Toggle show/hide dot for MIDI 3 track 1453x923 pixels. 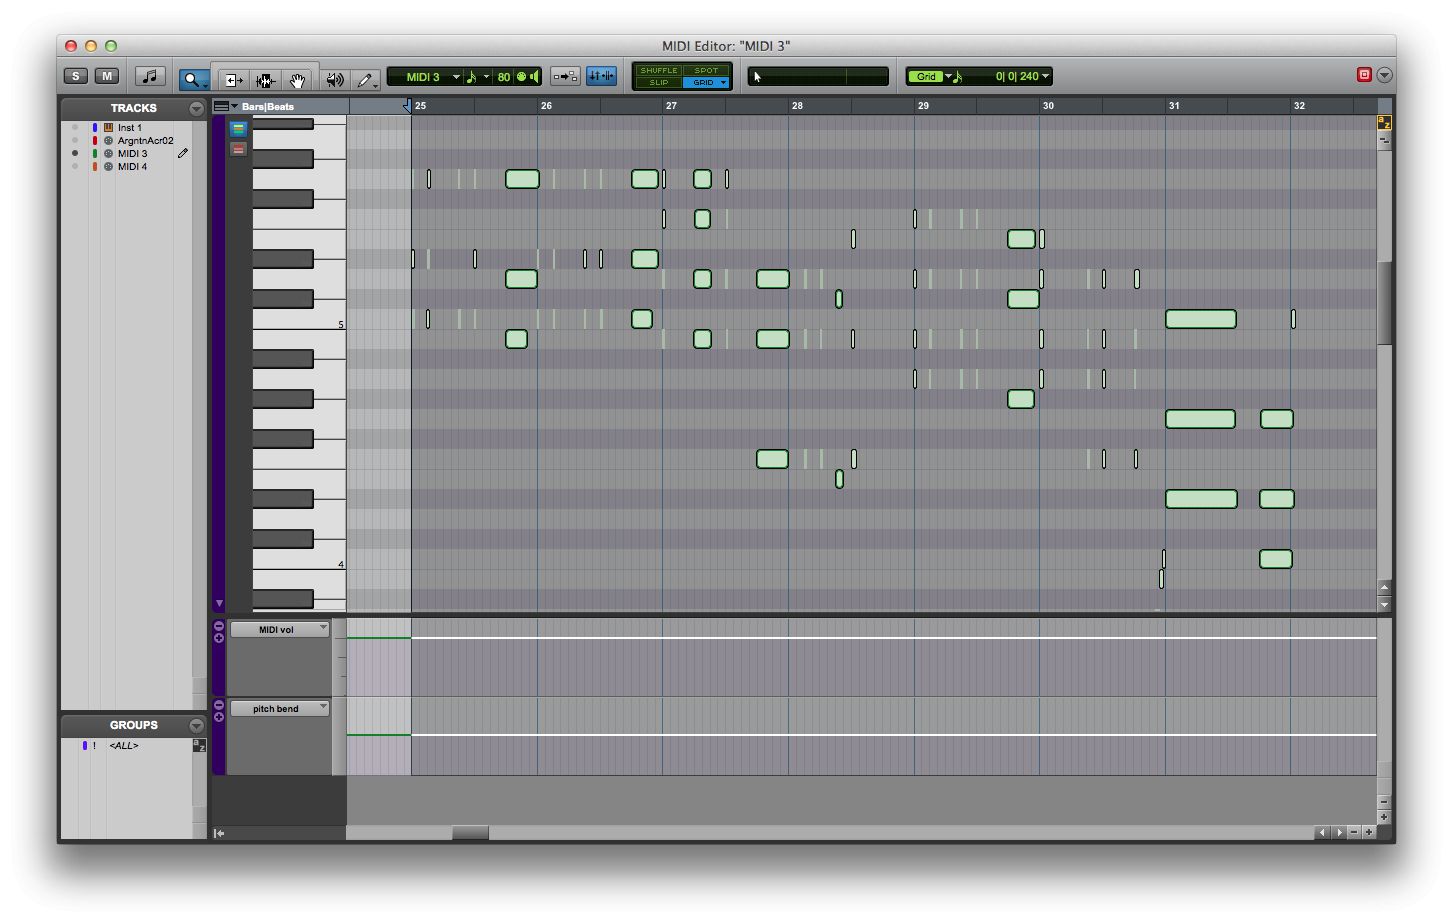tap(75, 154)
